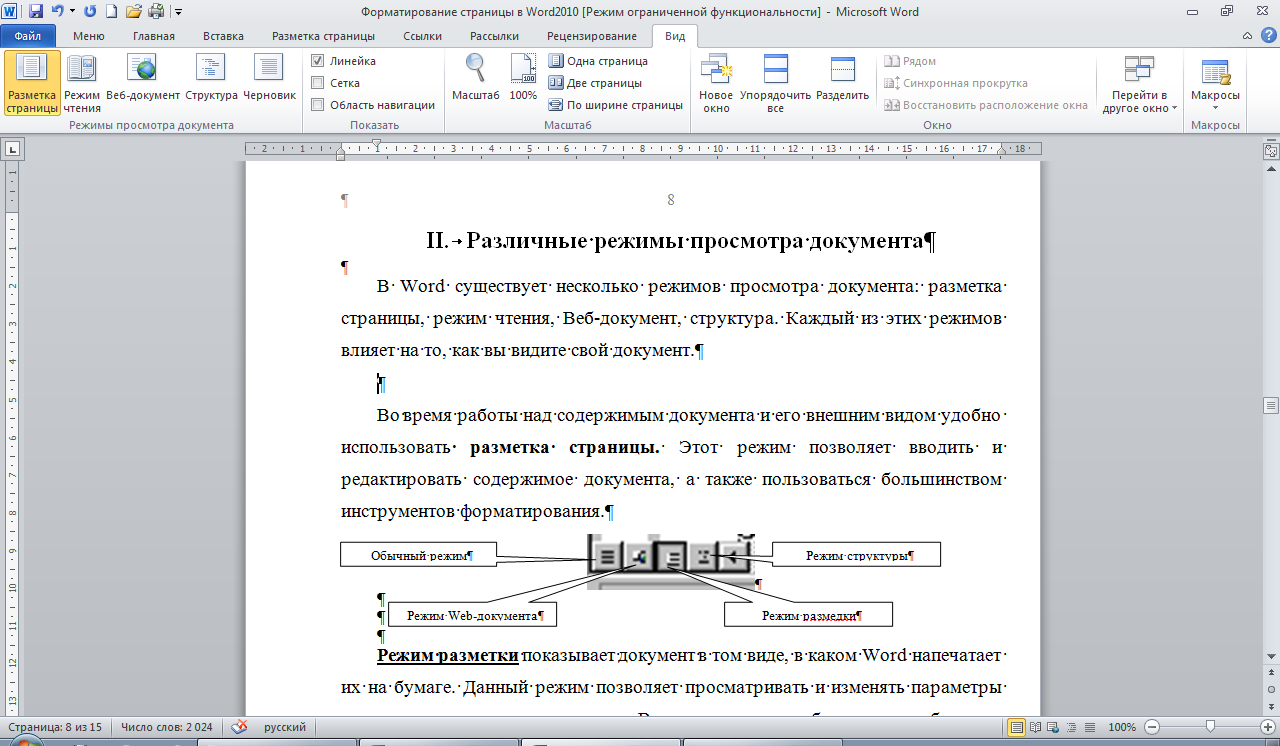Open the Масштаб zoom dialog
The image size is (1280, 746).
coord(475,78)
